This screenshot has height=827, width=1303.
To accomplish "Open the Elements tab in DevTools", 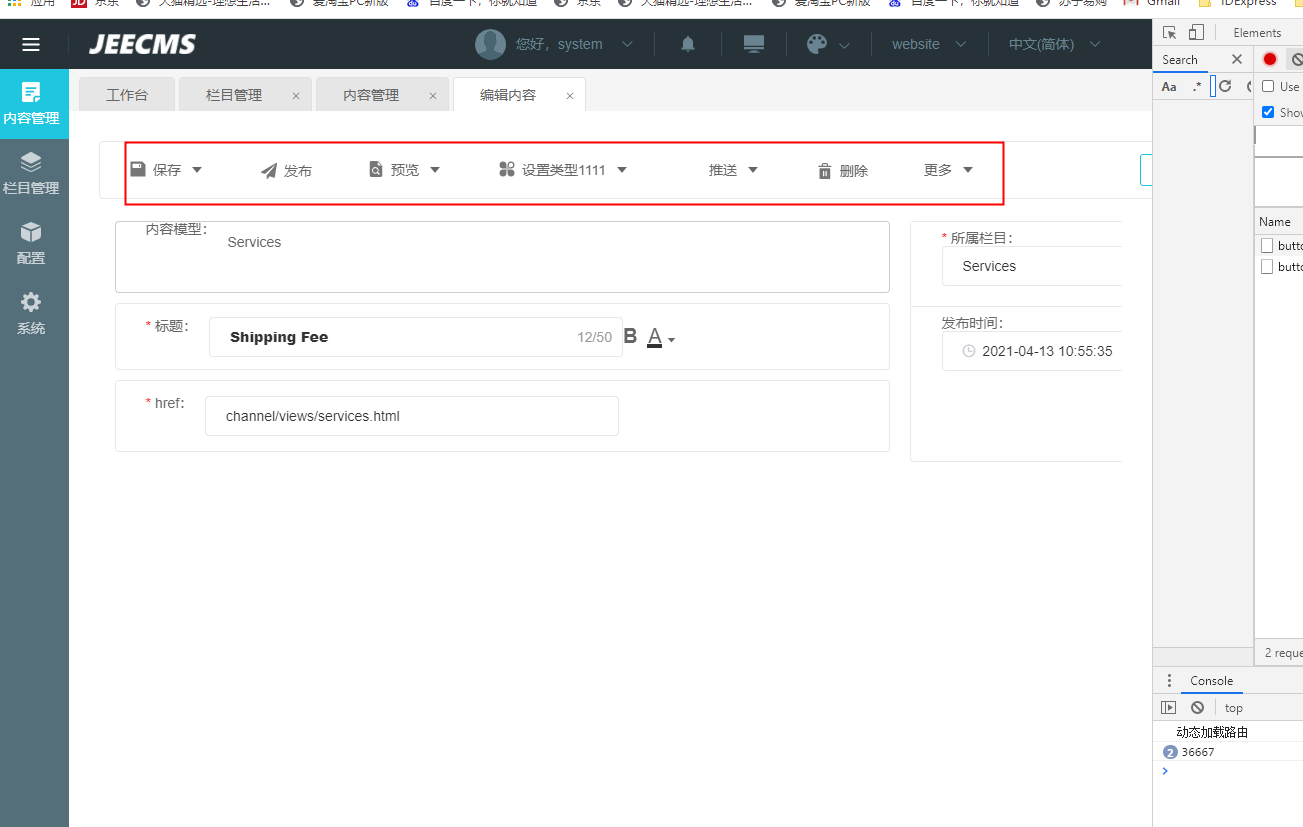I will pyautogui.click(x=1257, y=32).
